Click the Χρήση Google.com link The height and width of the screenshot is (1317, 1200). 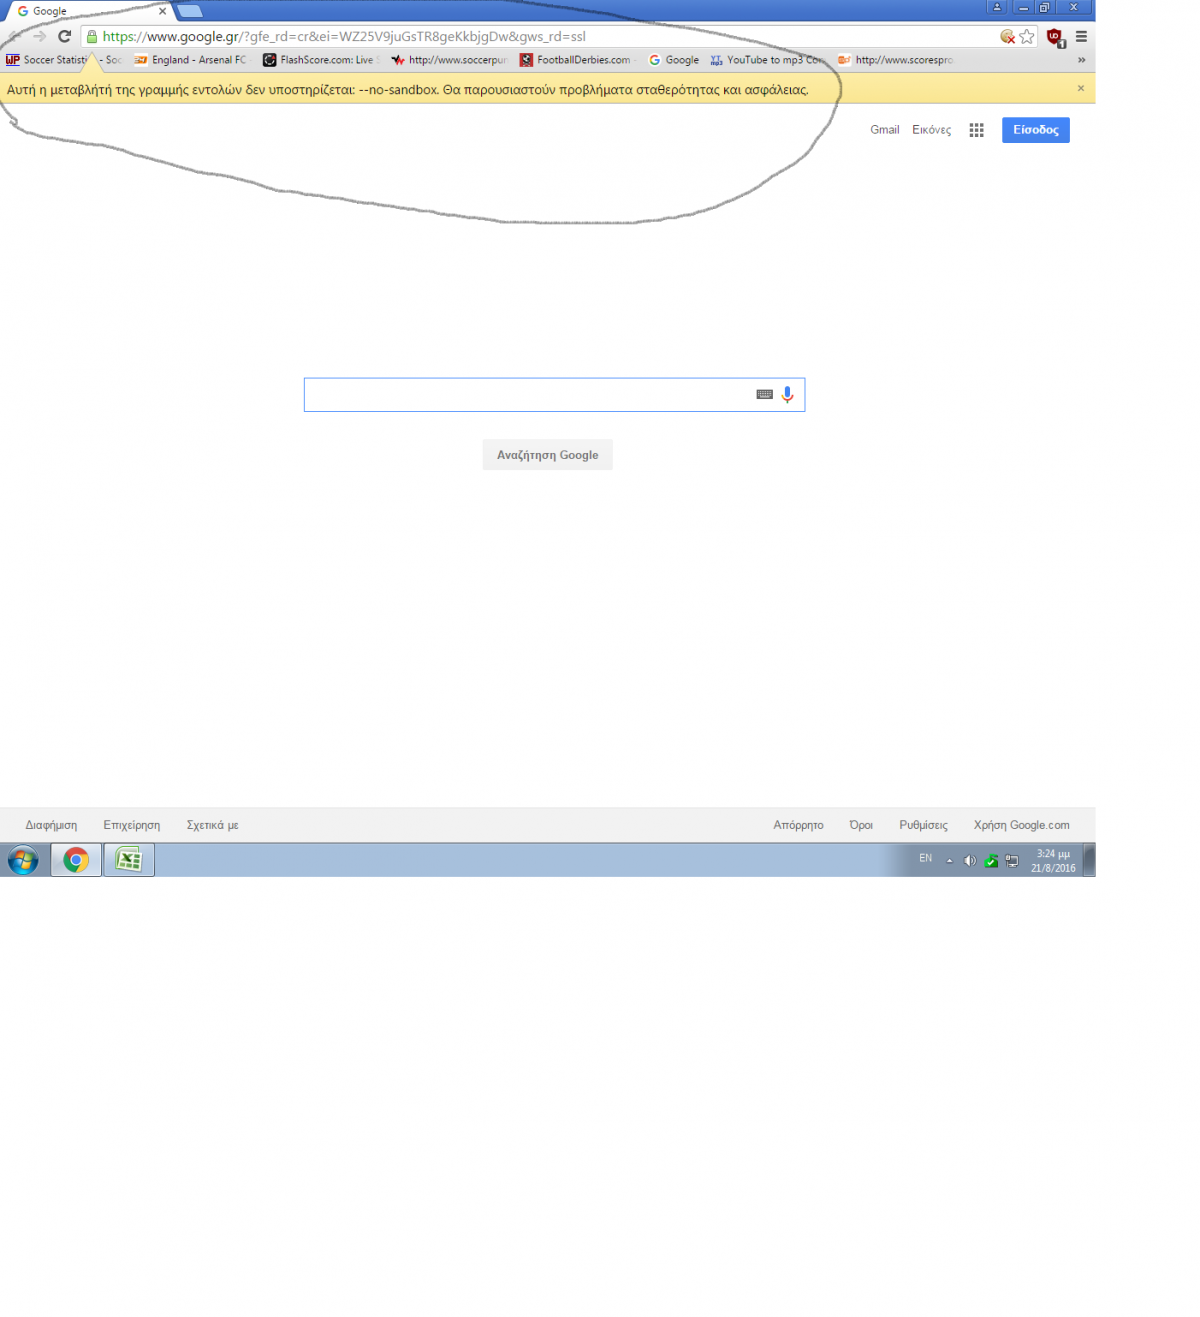1021,825
